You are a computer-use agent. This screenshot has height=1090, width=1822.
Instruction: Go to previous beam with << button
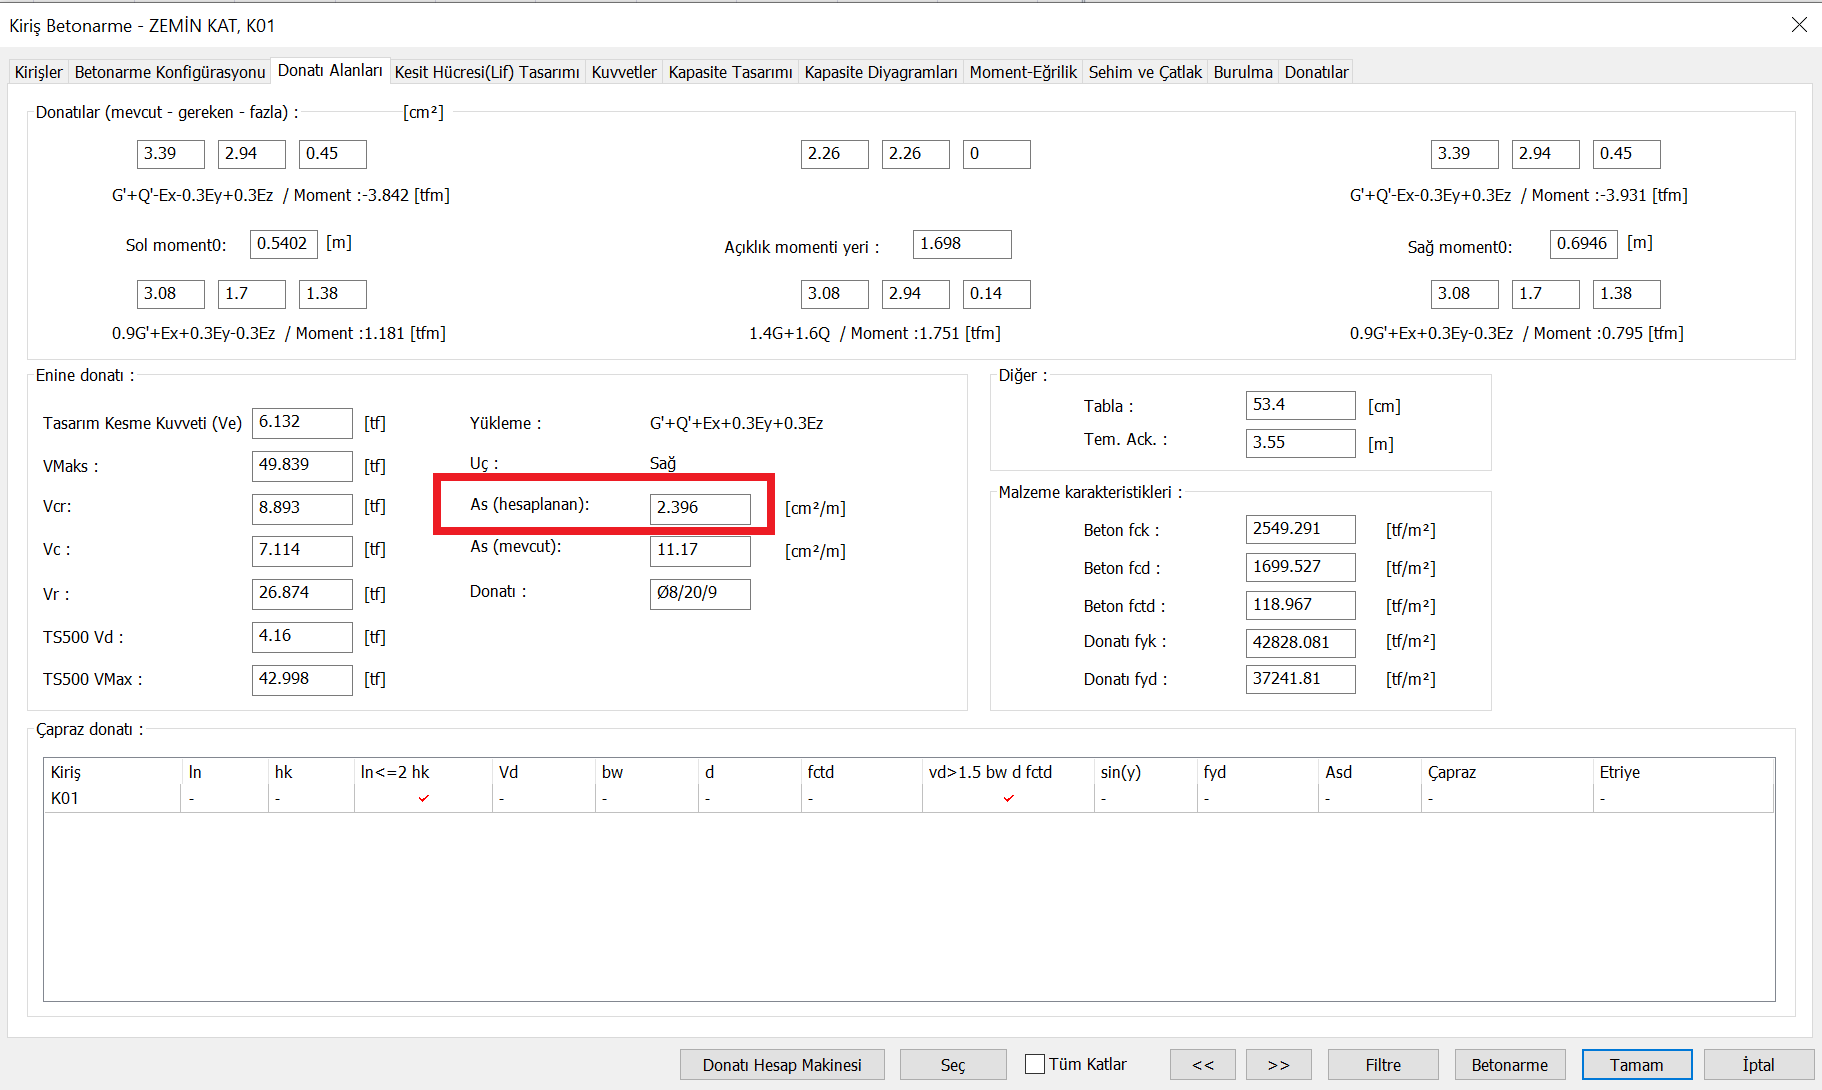1203,1065
